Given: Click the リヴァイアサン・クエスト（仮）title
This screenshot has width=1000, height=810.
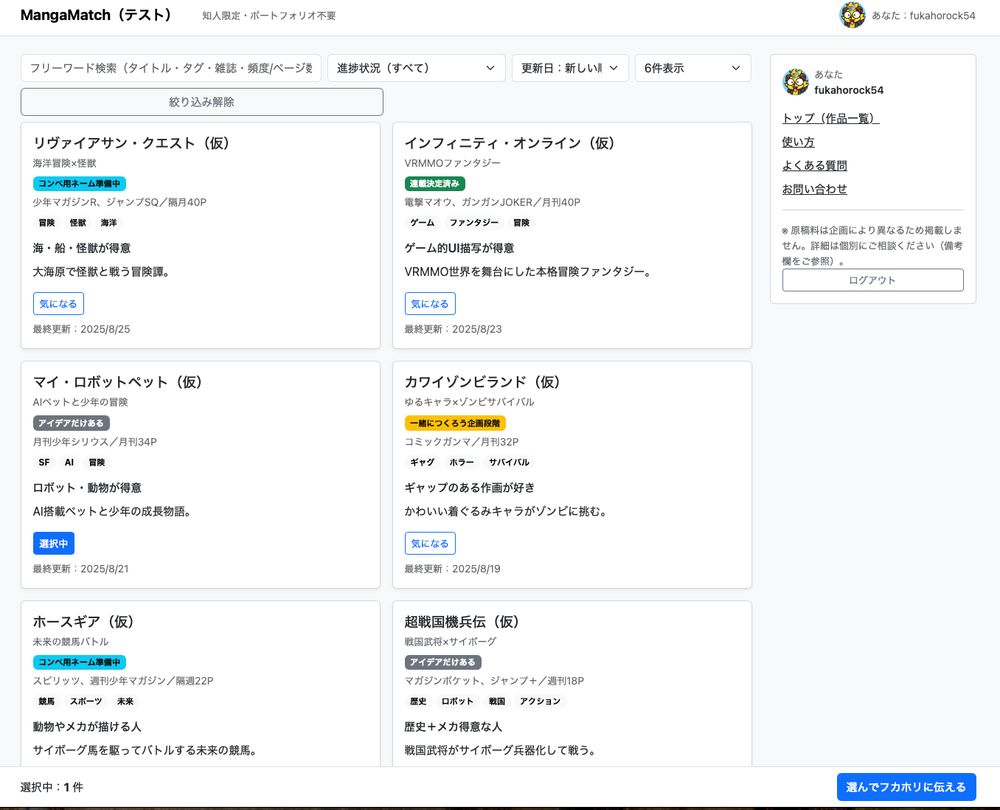Looking at the screenshot, I should pyautogui.click(x=131, y=143).
